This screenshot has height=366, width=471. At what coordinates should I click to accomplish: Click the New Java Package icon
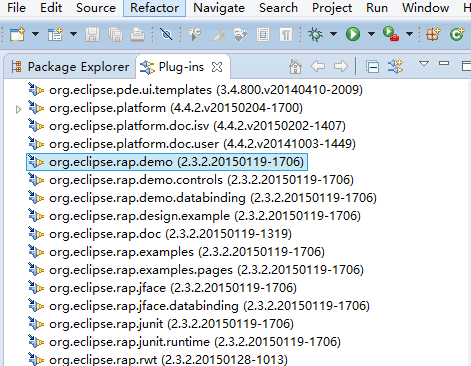coord(433,34)
